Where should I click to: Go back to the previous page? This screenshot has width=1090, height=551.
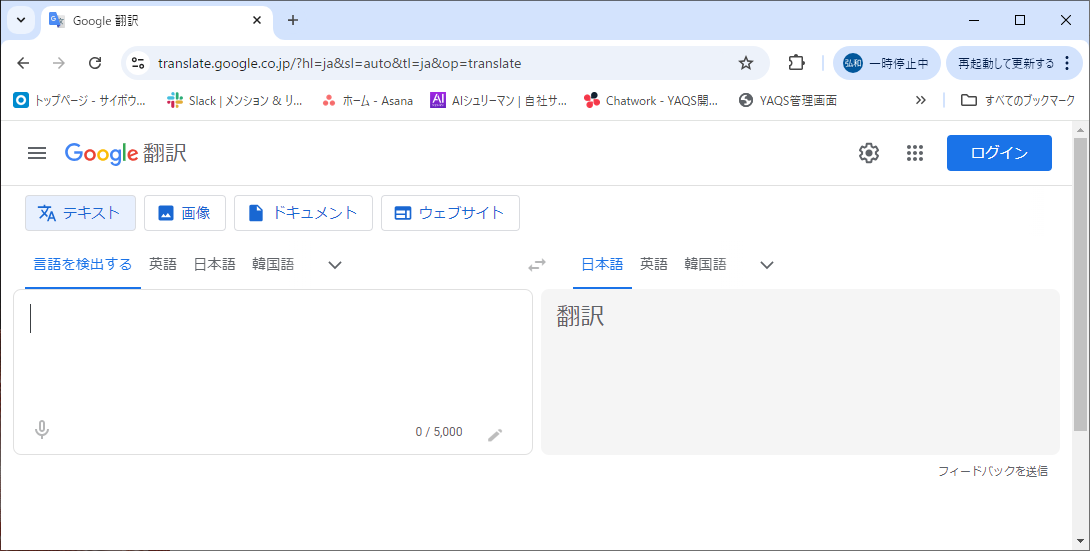23,63
